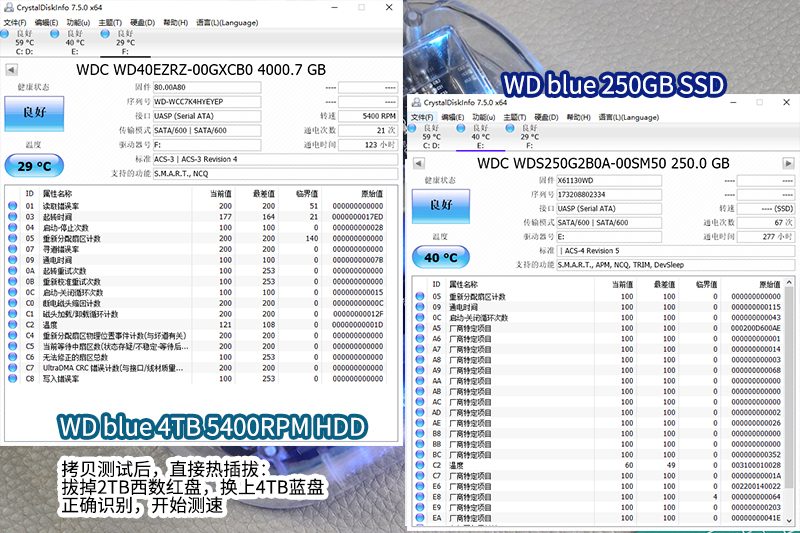Click status icon of C2 温度 row in left window
The width and height of the screenshot is (800, 533).
(x=12, y=325)
